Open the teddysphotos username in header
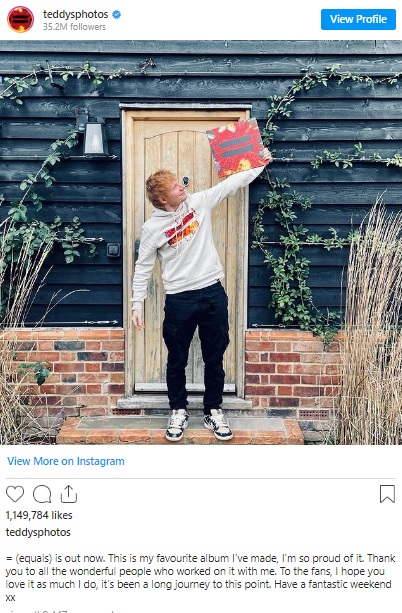 [75, 14]
